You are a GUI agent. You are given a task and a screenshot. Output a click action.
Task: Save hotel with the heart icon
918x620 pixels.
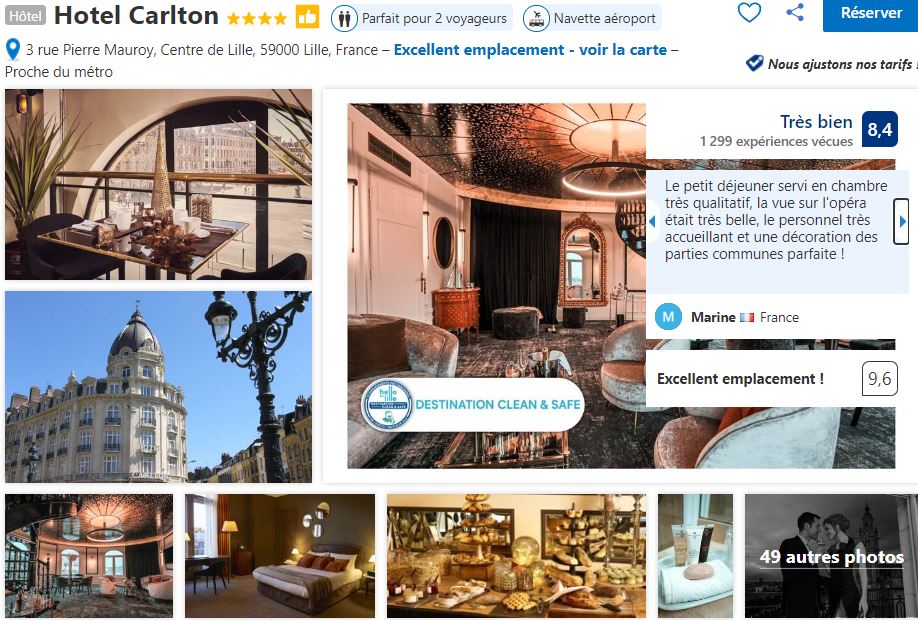pyautogui.click(x=749, y=12)
